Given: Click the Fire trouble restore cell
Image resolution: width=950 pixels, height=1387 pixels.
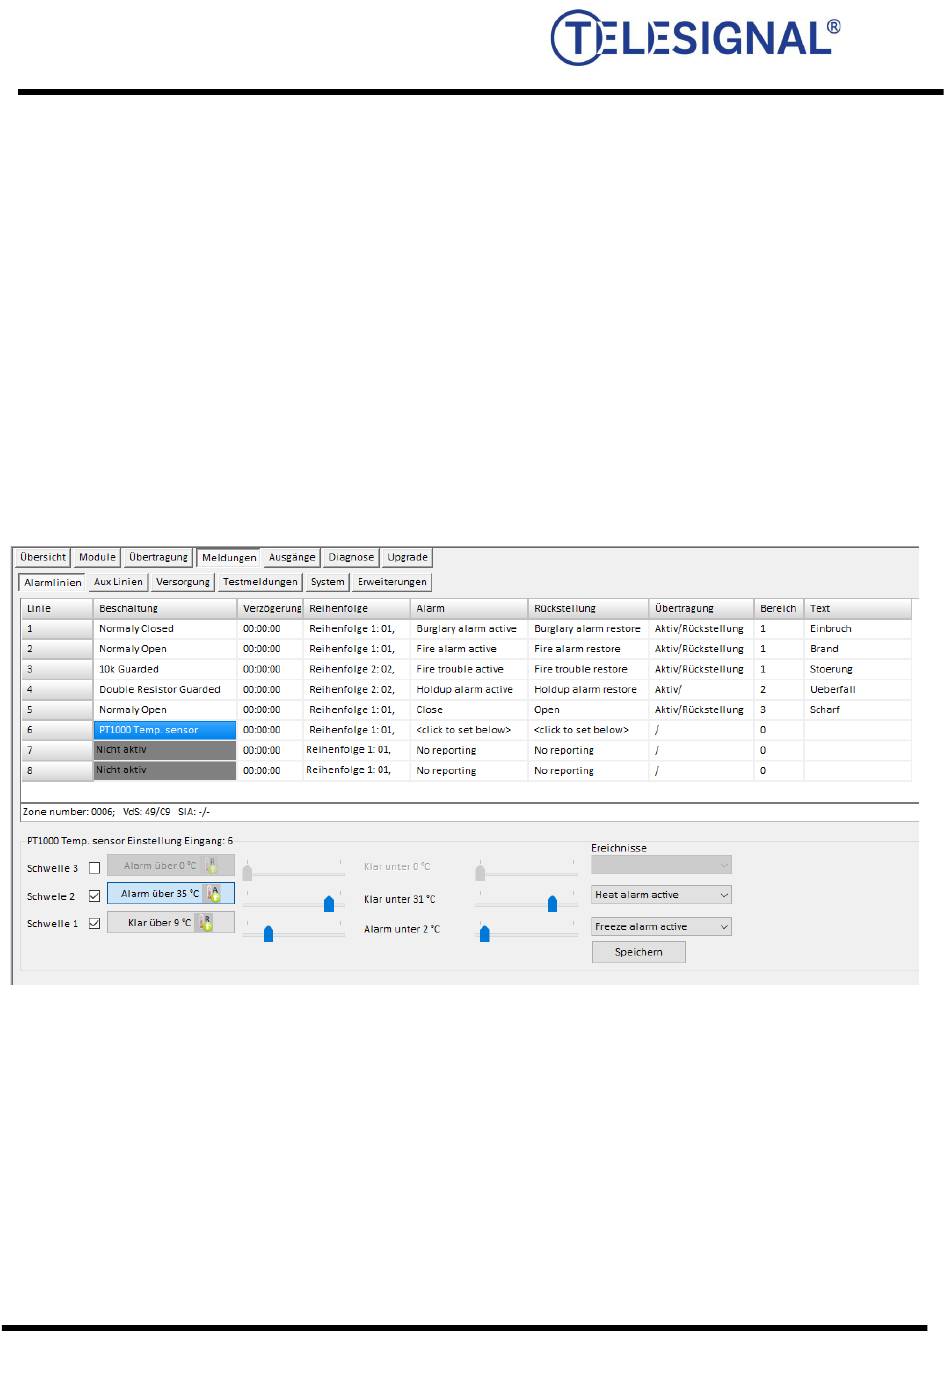Looking at the screenshot, I should point(588,669).
